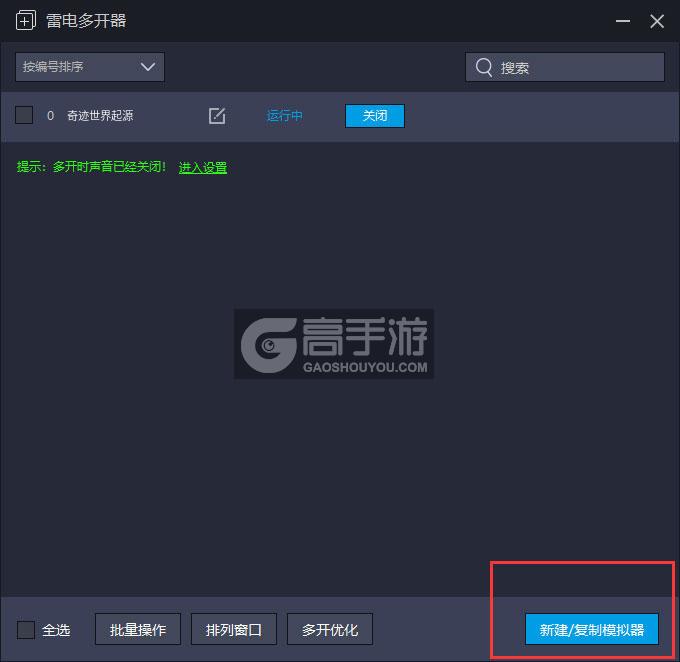
Task: Toggle the 全选 checkbox
Action: coord(26,629)
